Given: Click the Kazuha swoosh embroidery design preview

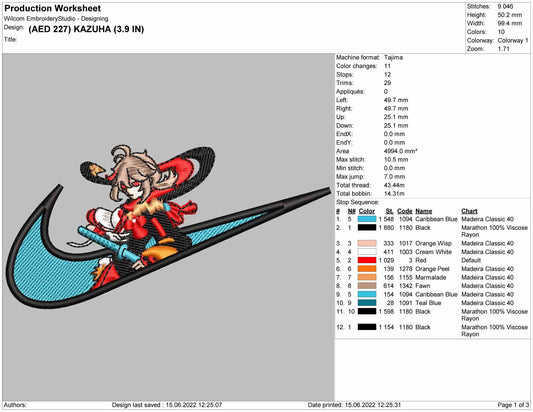Looking at the screenshot, I should click(168, 227).
